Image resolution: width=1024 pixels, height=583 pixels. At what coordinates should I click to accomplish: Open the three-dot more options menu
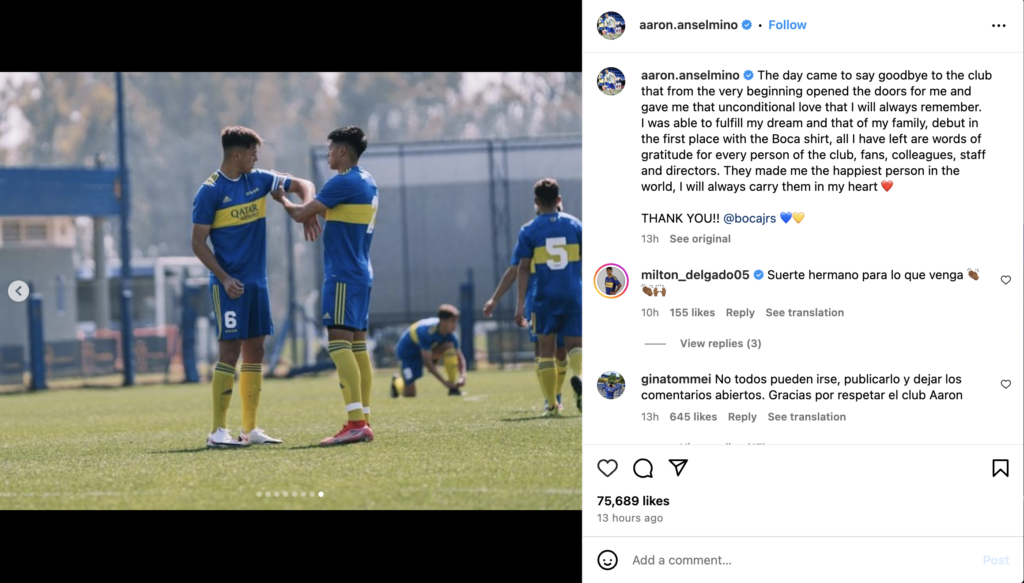click(999, 25)
